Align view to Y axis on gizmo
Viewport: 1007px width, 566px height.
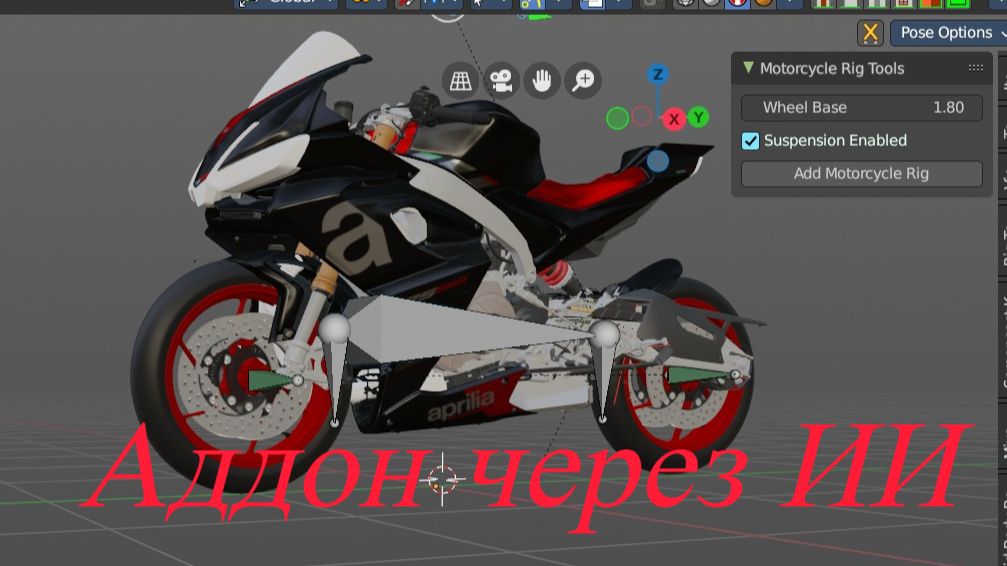tap(699, 118)
